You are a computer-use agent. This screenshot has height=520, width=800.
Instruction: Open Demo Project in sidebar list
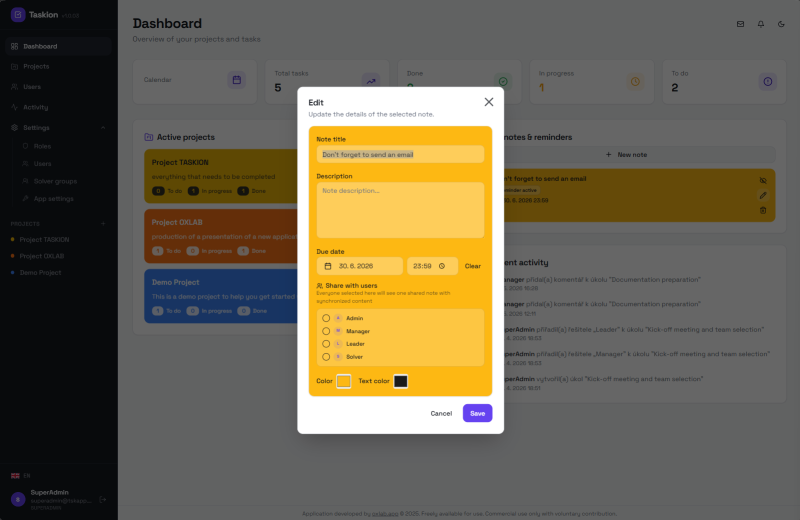pyautogui.click(x=40, y=273)
